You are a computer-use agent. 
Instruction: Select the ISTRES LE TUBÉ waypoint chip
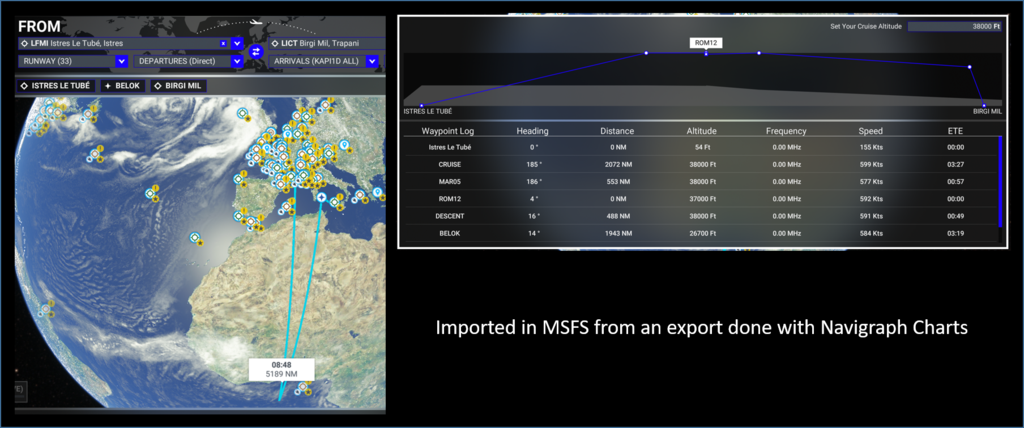56,86
